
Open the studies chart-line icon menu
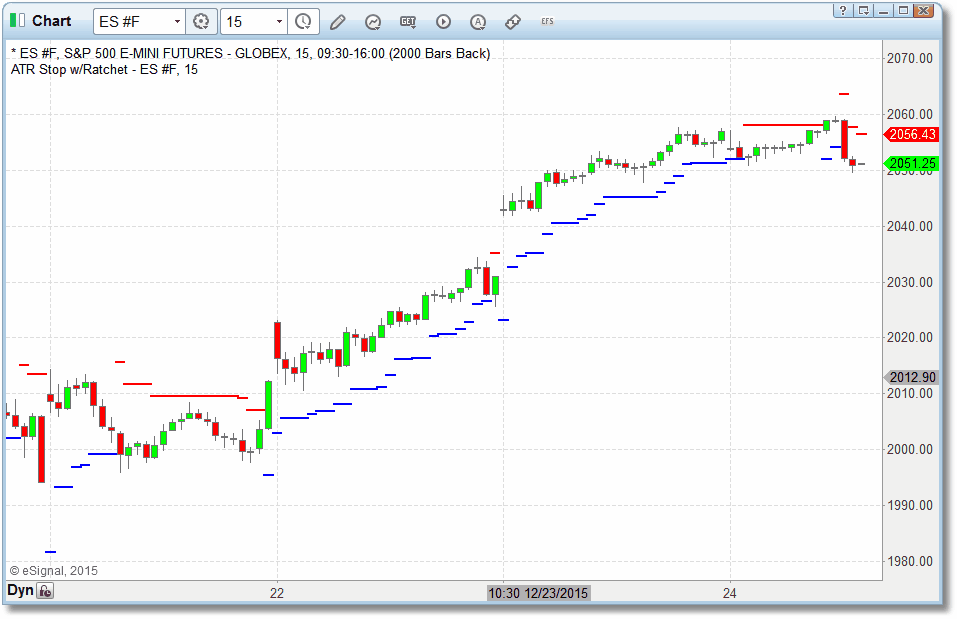click(373, 22)
